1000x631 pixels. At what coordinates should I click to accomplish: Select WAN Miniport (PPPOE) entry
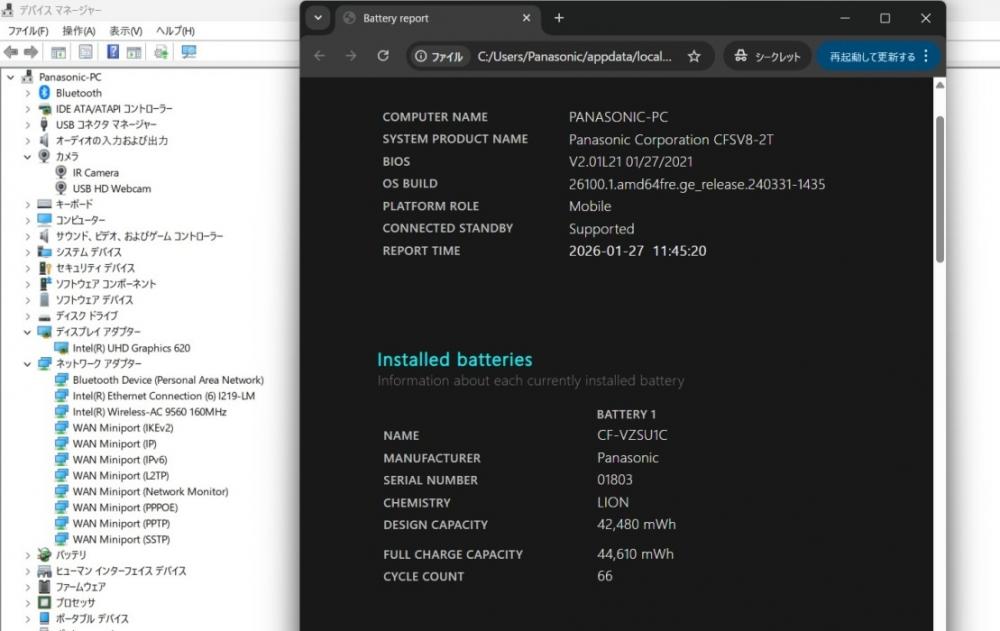(x=125, y=507)
